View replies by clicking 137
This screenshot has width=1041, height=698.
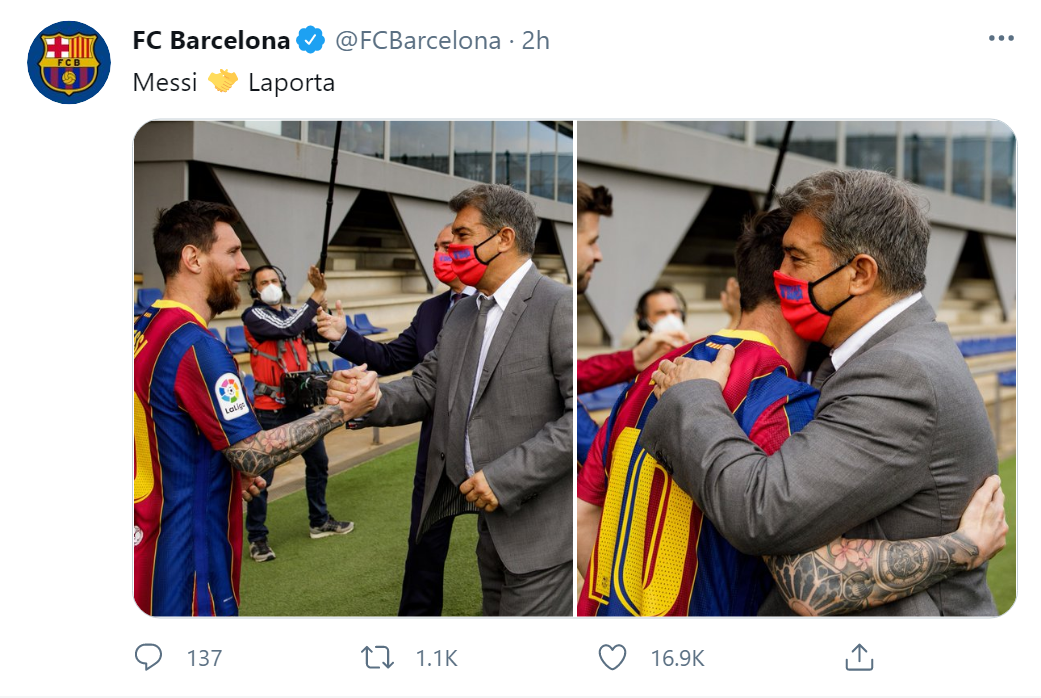(203, 658)
